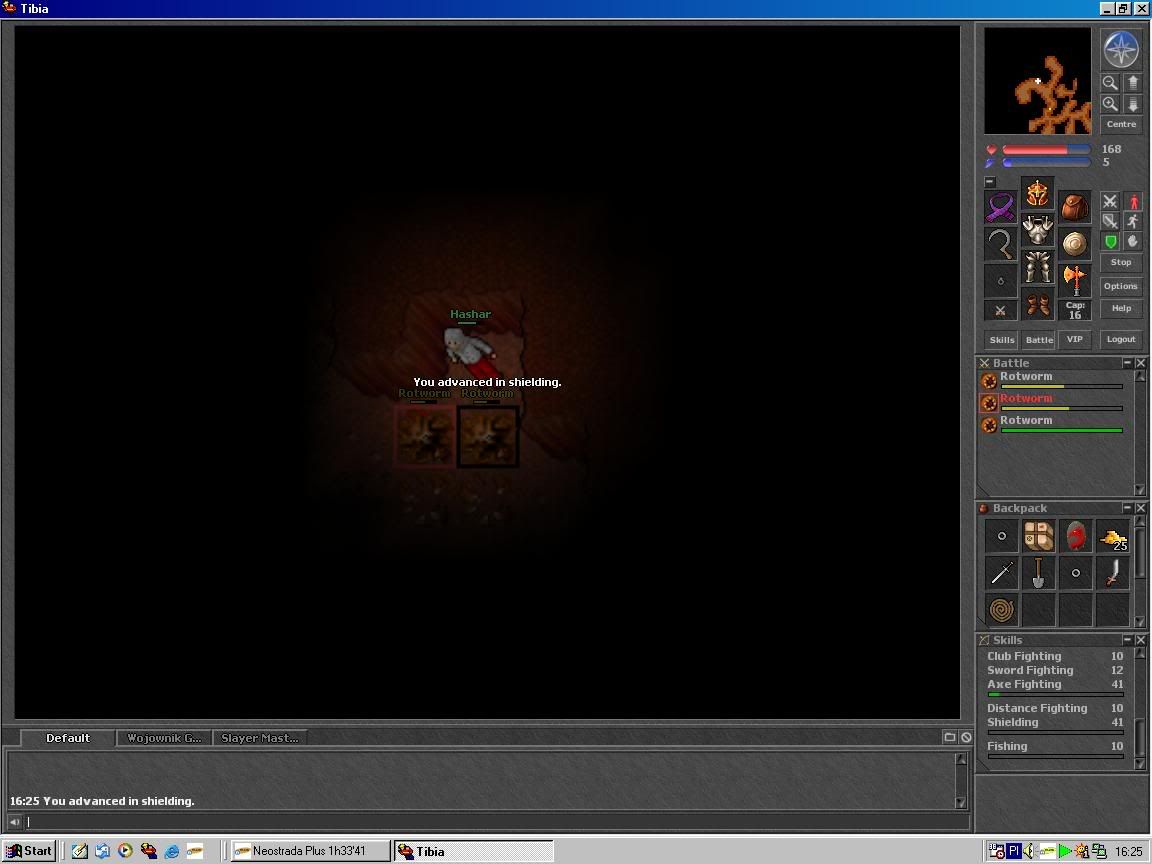Open the Options dialog

click(1121, 287)
